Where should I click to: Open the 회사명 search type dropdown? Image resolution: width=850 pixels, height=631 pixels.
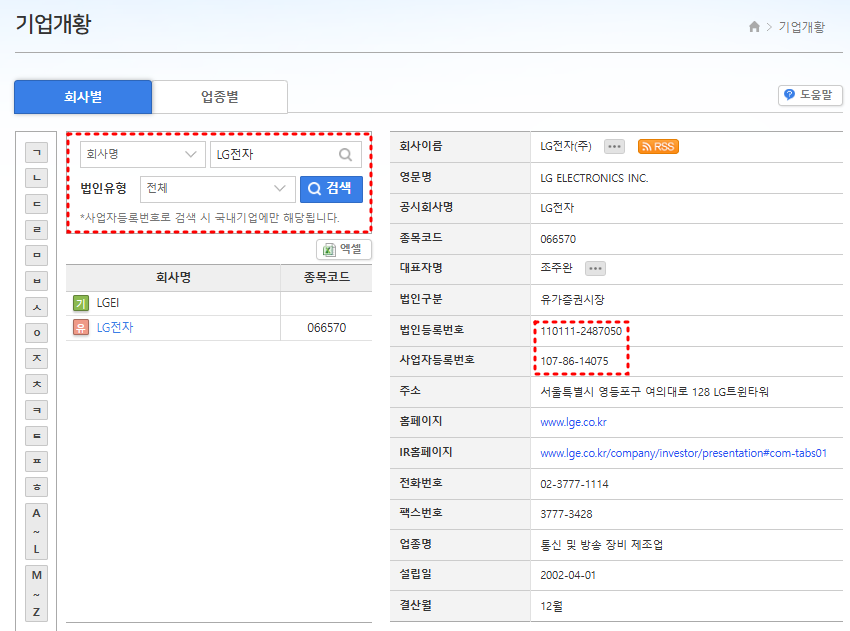click(x=143, y=154)
